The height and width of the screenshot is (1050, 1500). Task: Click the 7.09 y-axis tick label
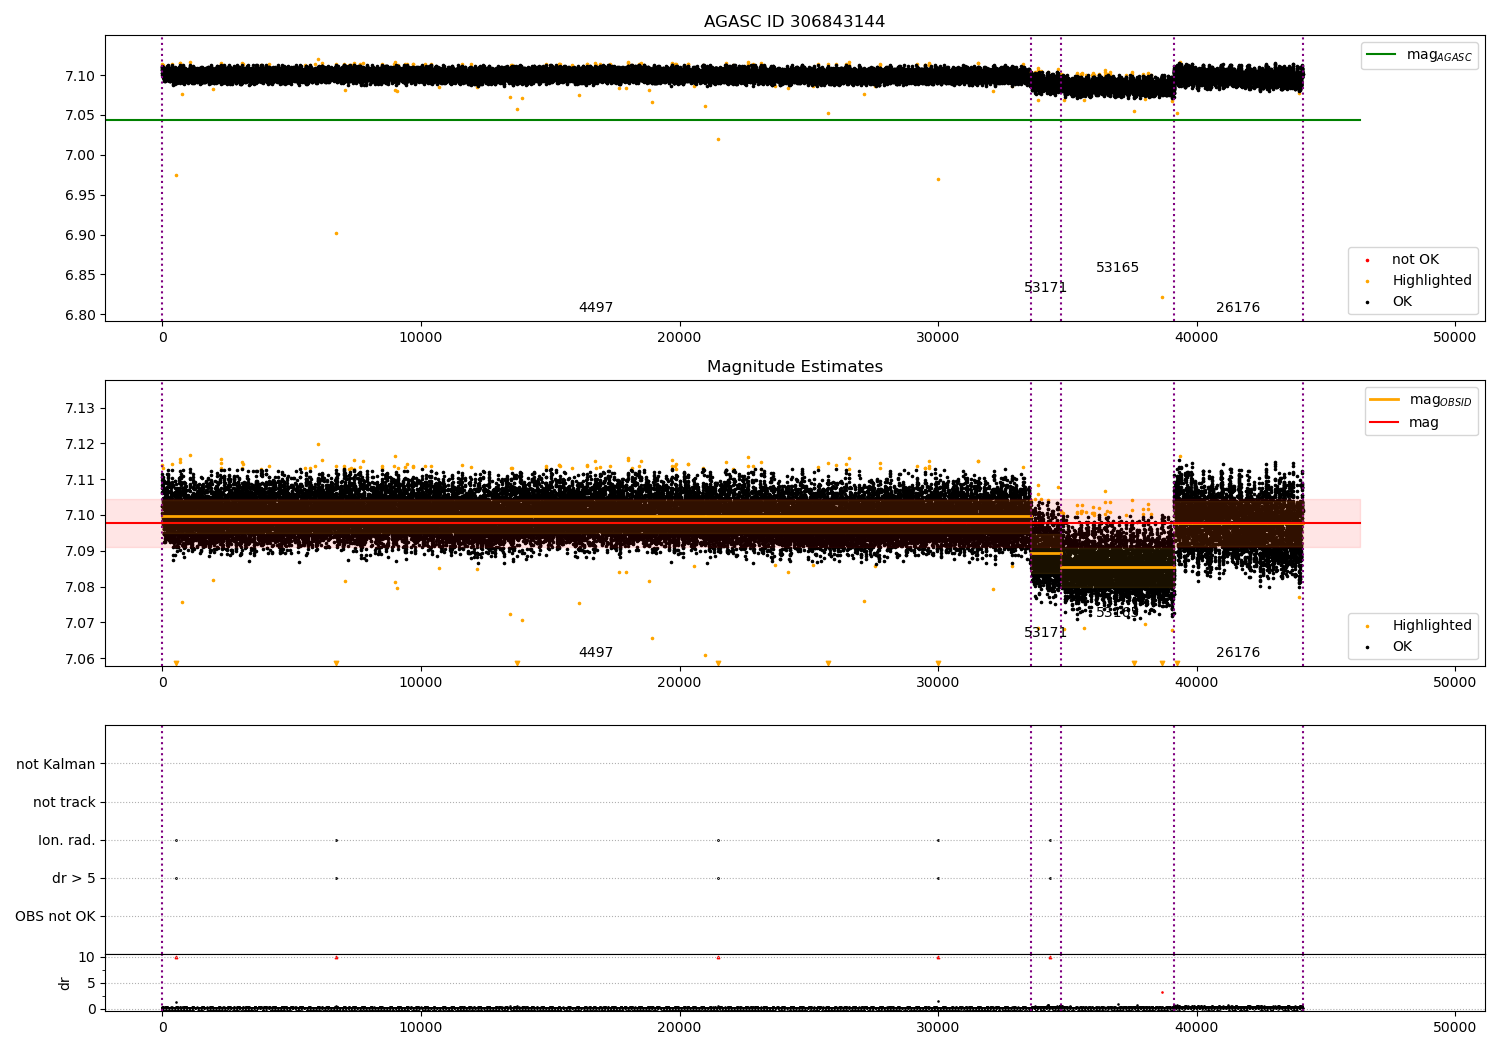(80, 552)
